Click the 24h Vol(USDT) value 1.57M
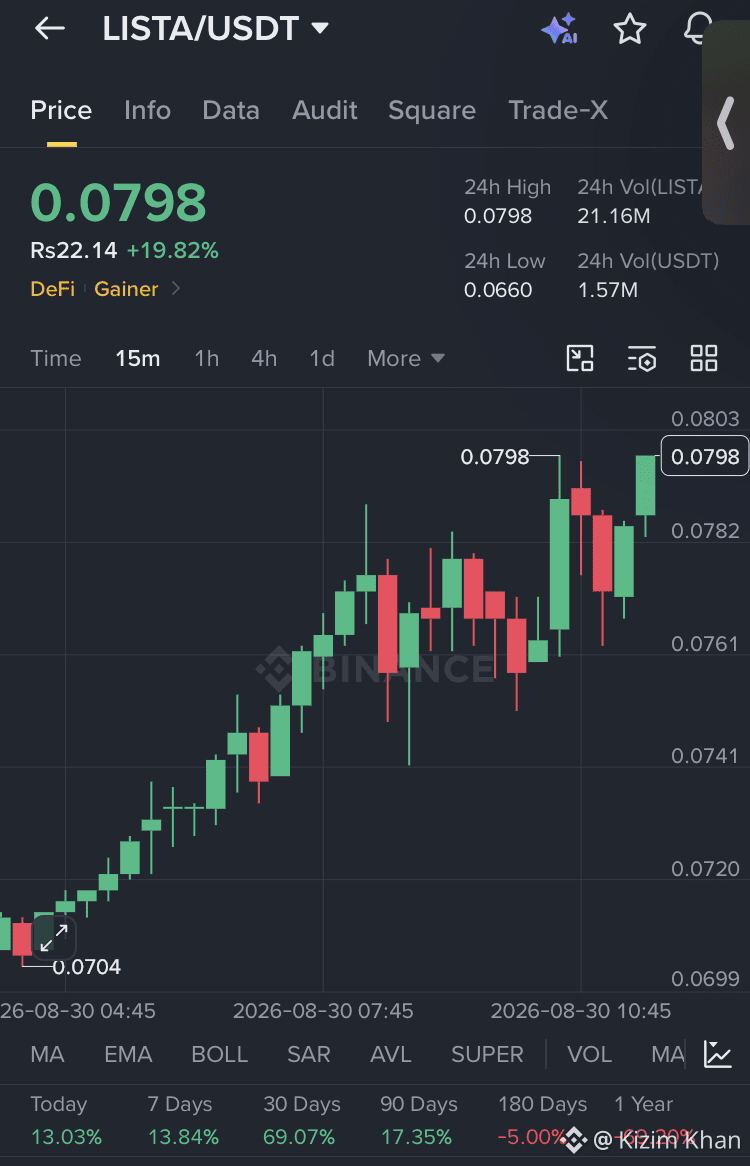The image size is (750, 1166). tap(608, 289)
